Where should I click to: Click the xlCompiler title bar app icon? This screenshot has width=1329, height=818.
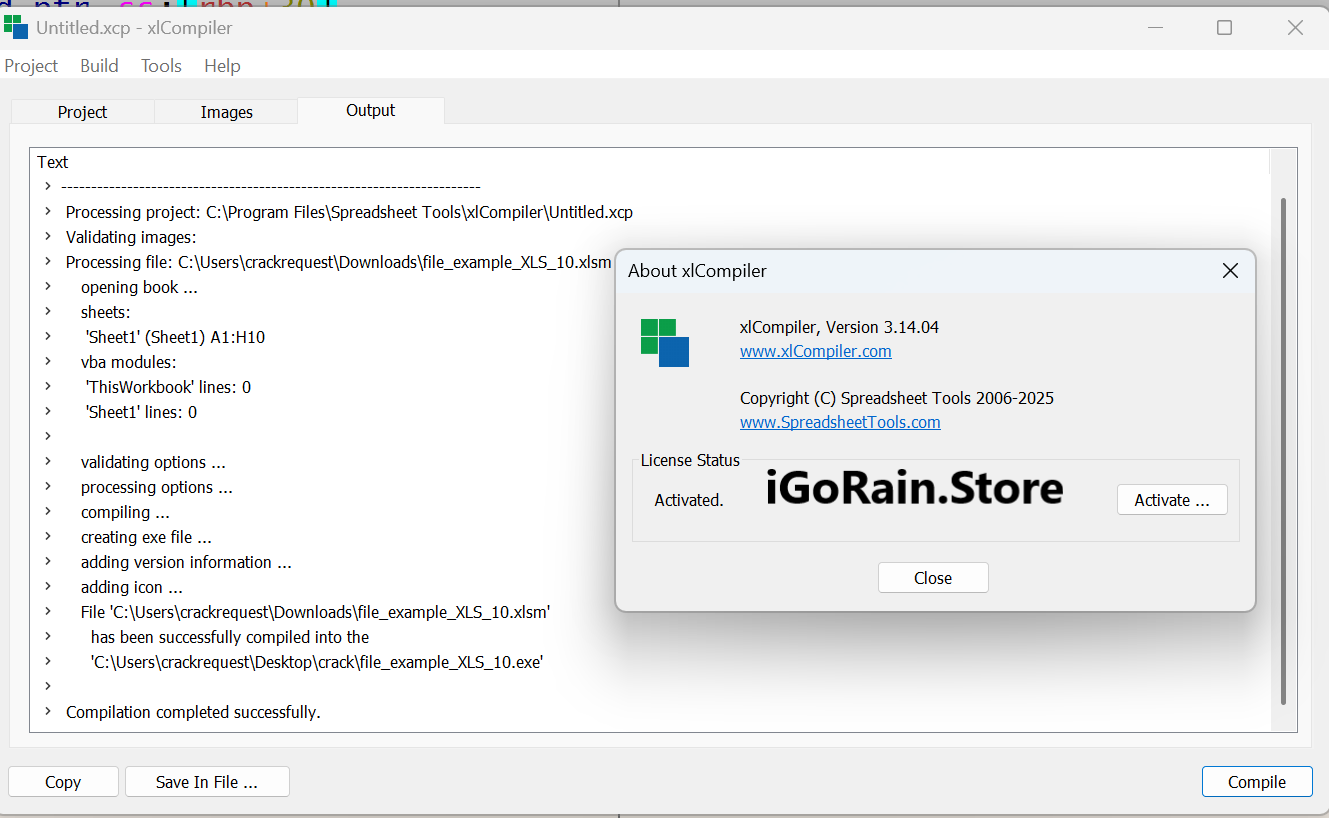click(x=16, y=27)
